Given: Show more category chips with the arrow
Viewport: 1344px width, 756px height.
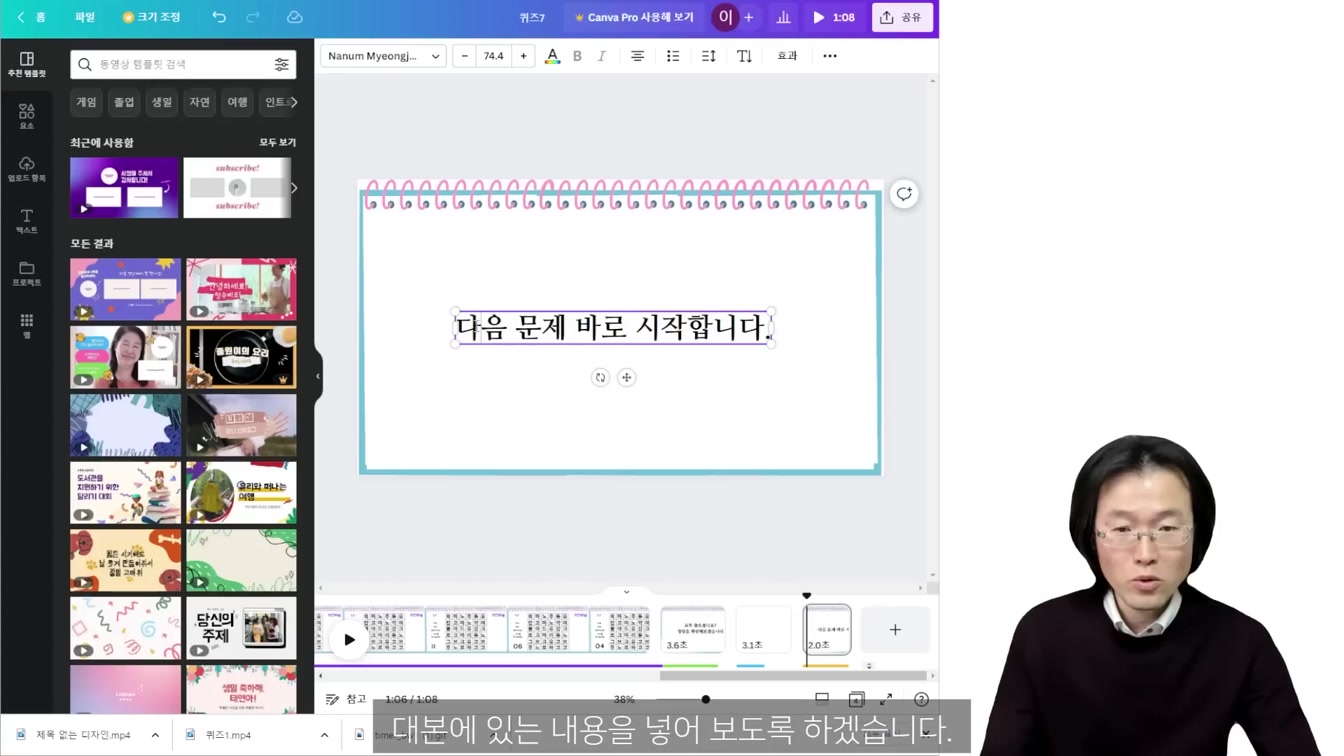Looking at the screenshot, I should click(x=294, y=102).
